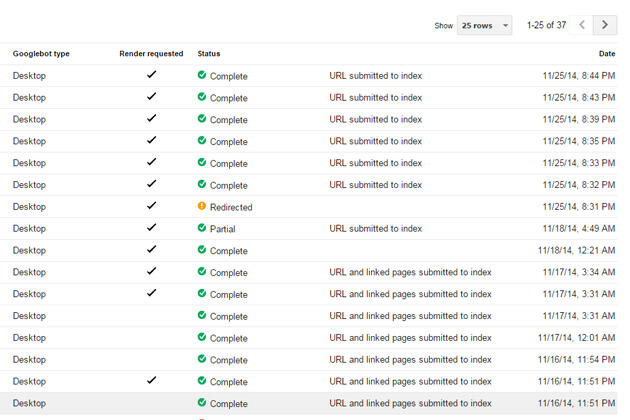The width and height of the screenshot is (630, 420).
Task: Click linked pages submitted text for 12:01 AM
Action: (x=410, y=338)
